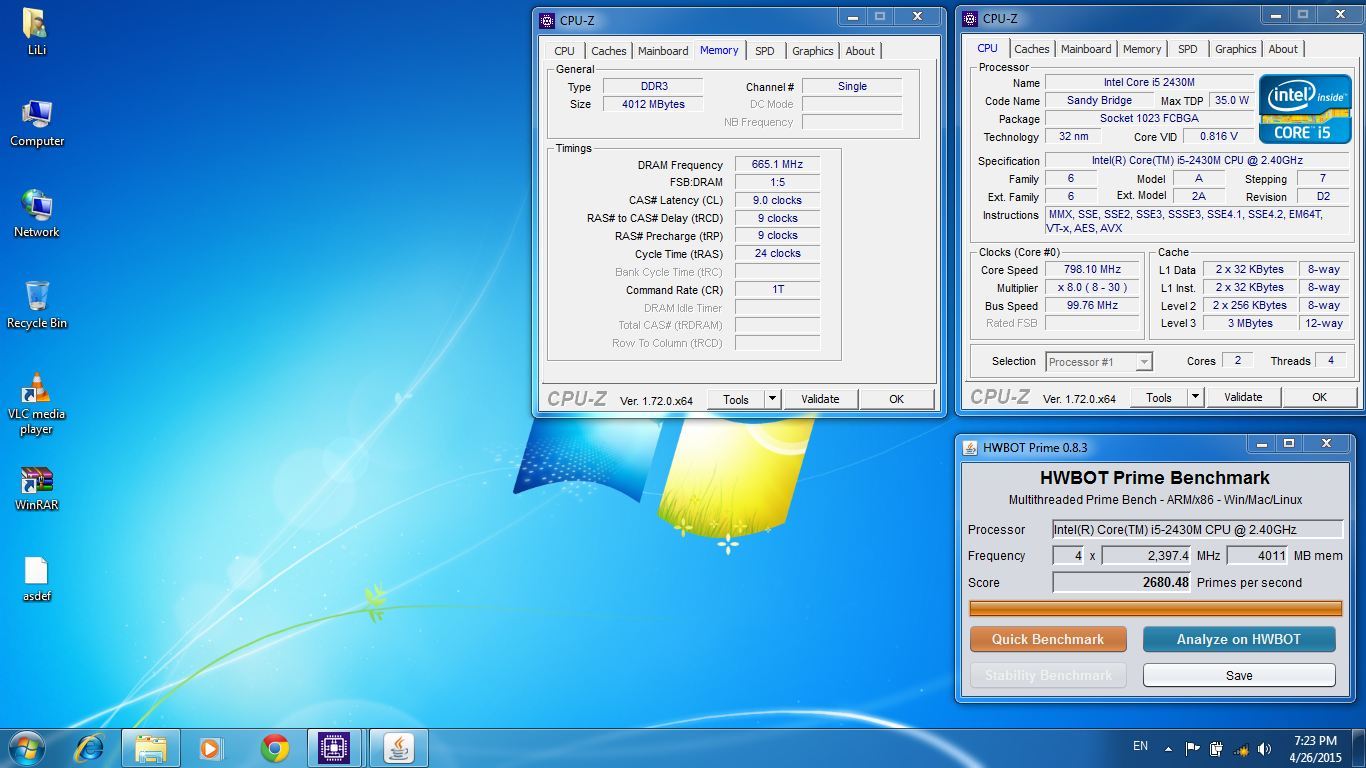Select the asdef file icon
The image size is (1366, 768).
click(37, 578)
